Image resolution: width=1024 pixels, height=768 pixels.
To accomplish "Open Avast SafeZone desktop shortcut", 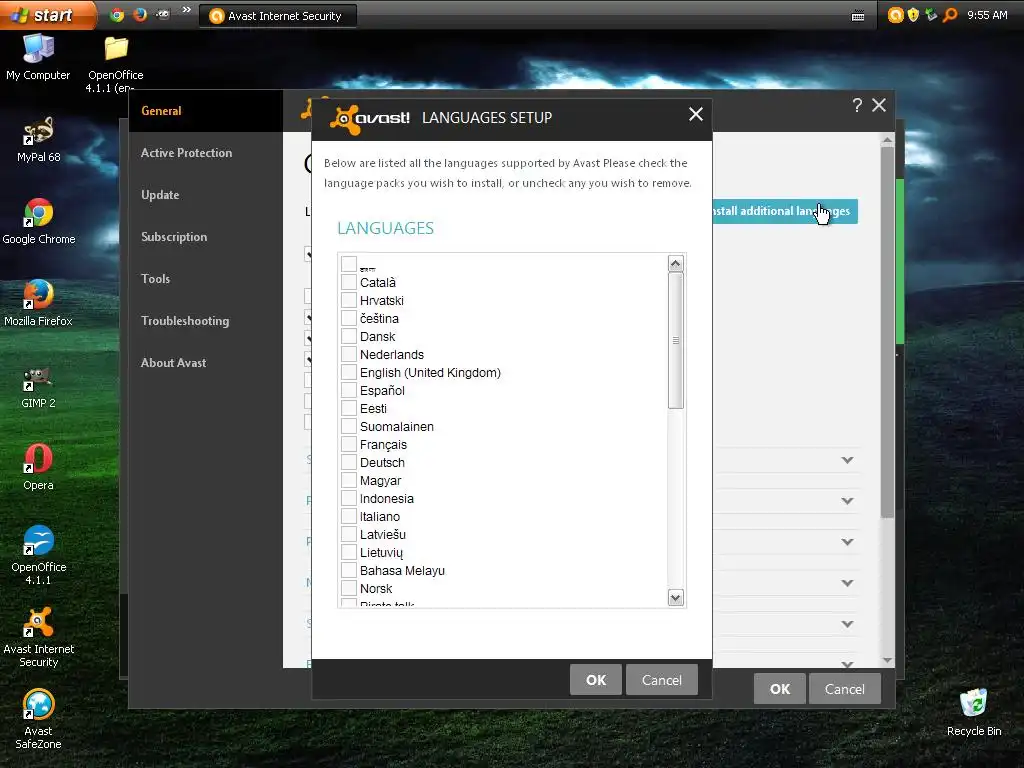I will [x=39, y=719].
